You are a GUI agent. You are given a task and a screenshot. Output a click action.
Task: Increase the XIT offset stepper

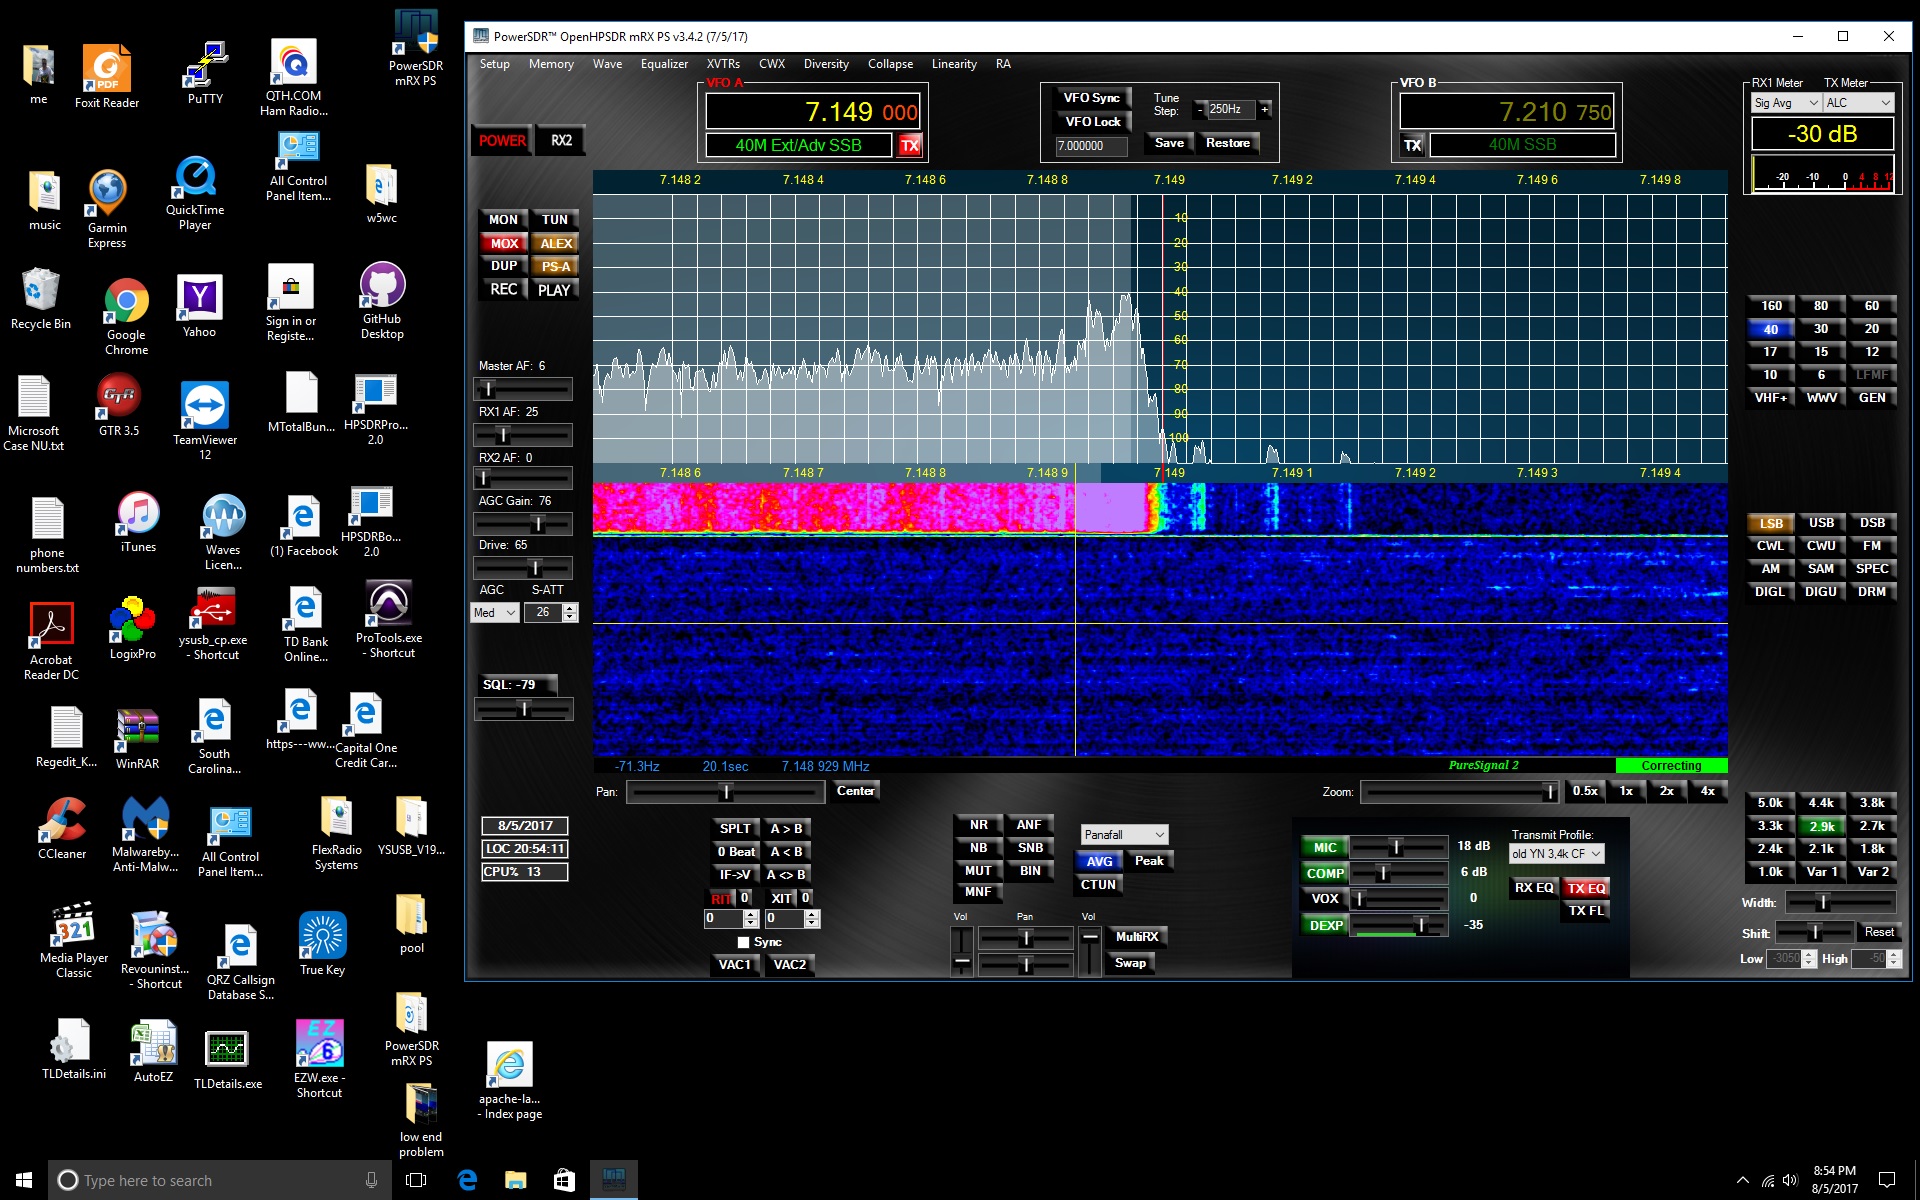[812, 914]
